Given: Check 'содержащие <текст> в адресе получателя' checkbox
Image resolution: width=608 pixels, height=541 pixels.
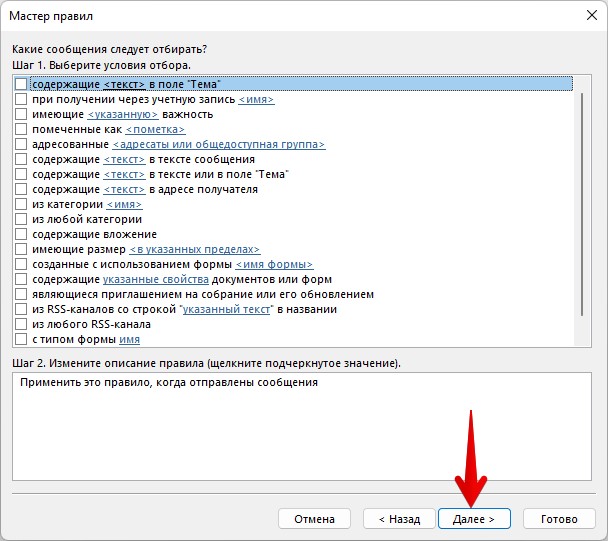Looking at the screenshot, I should (21, 189).
